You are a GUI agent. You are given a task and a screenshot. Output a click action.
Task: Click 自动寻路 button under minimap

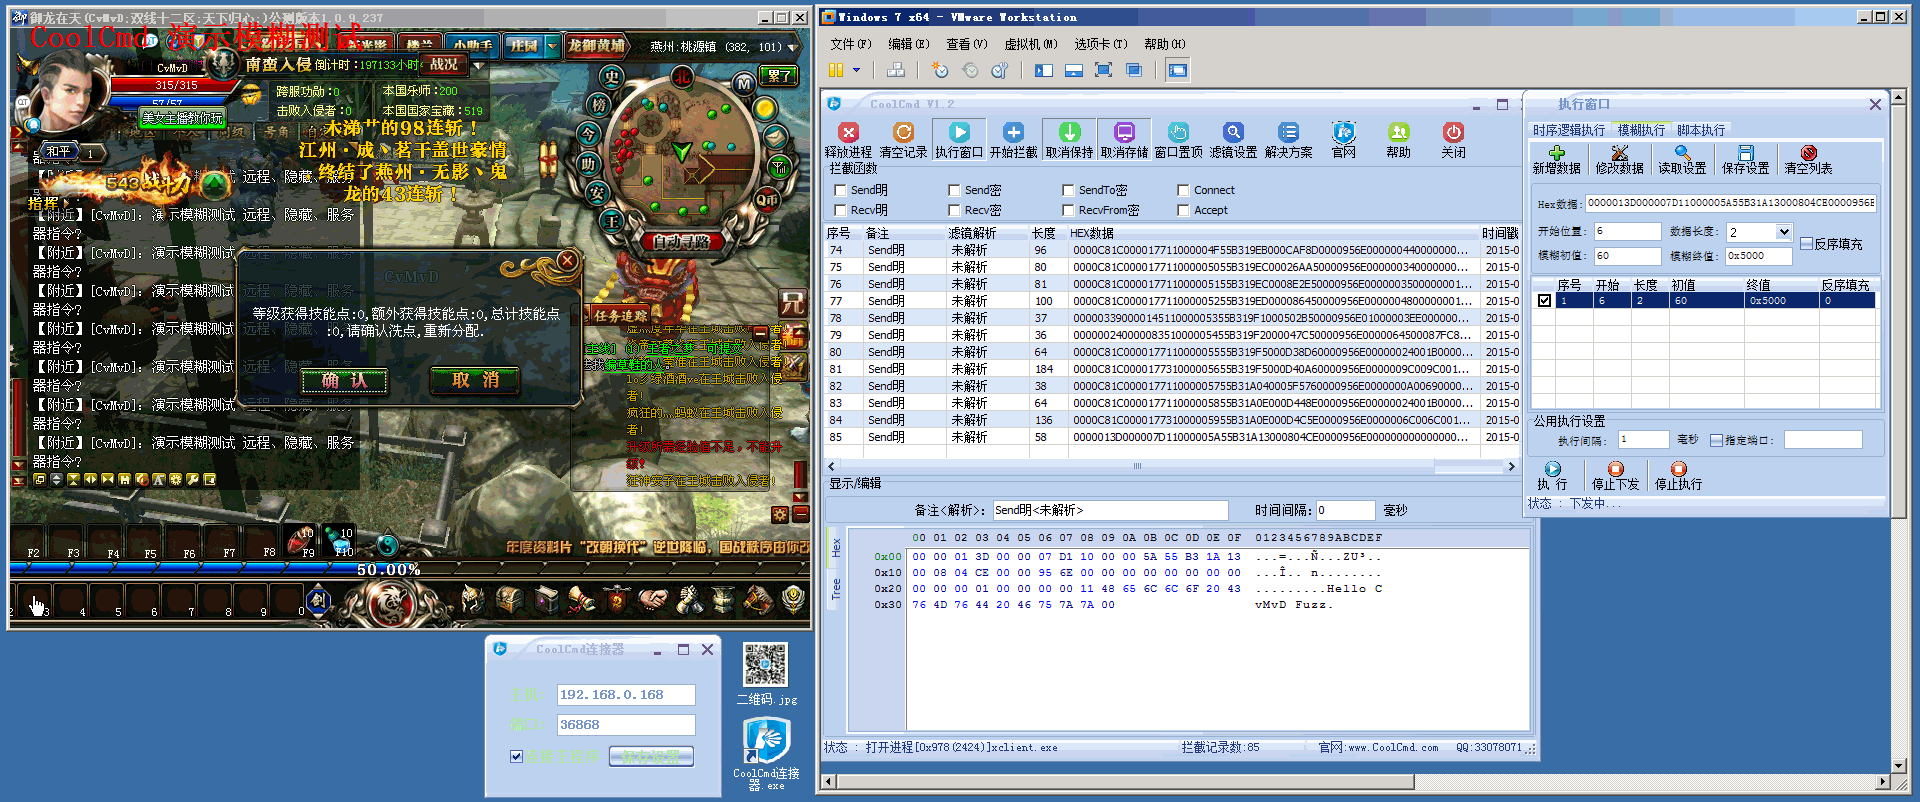681,241
